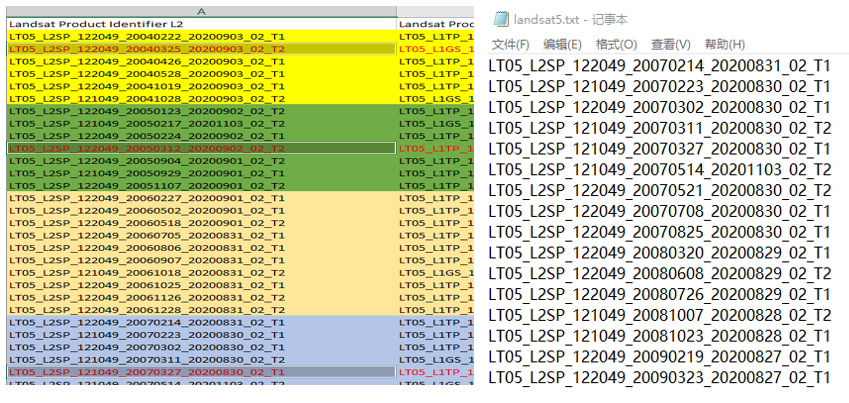Select column A header in spreadsheet
This screenshot has width=849, height=403.
(201, 11)
